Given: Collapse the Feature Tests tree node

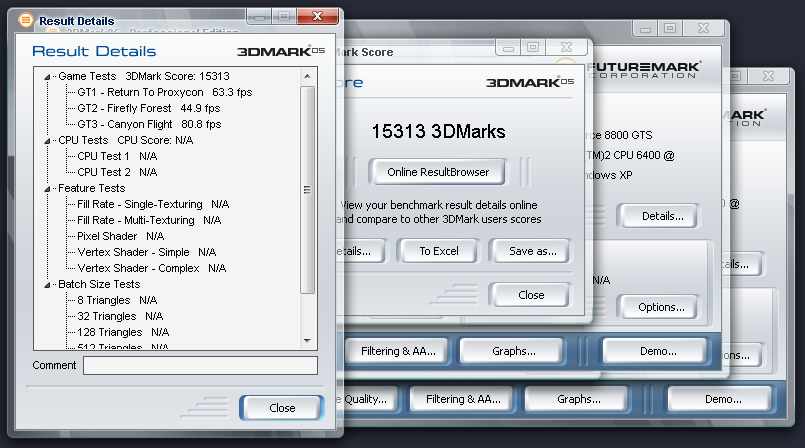Looking at the screenshot, I should (47, 189).
